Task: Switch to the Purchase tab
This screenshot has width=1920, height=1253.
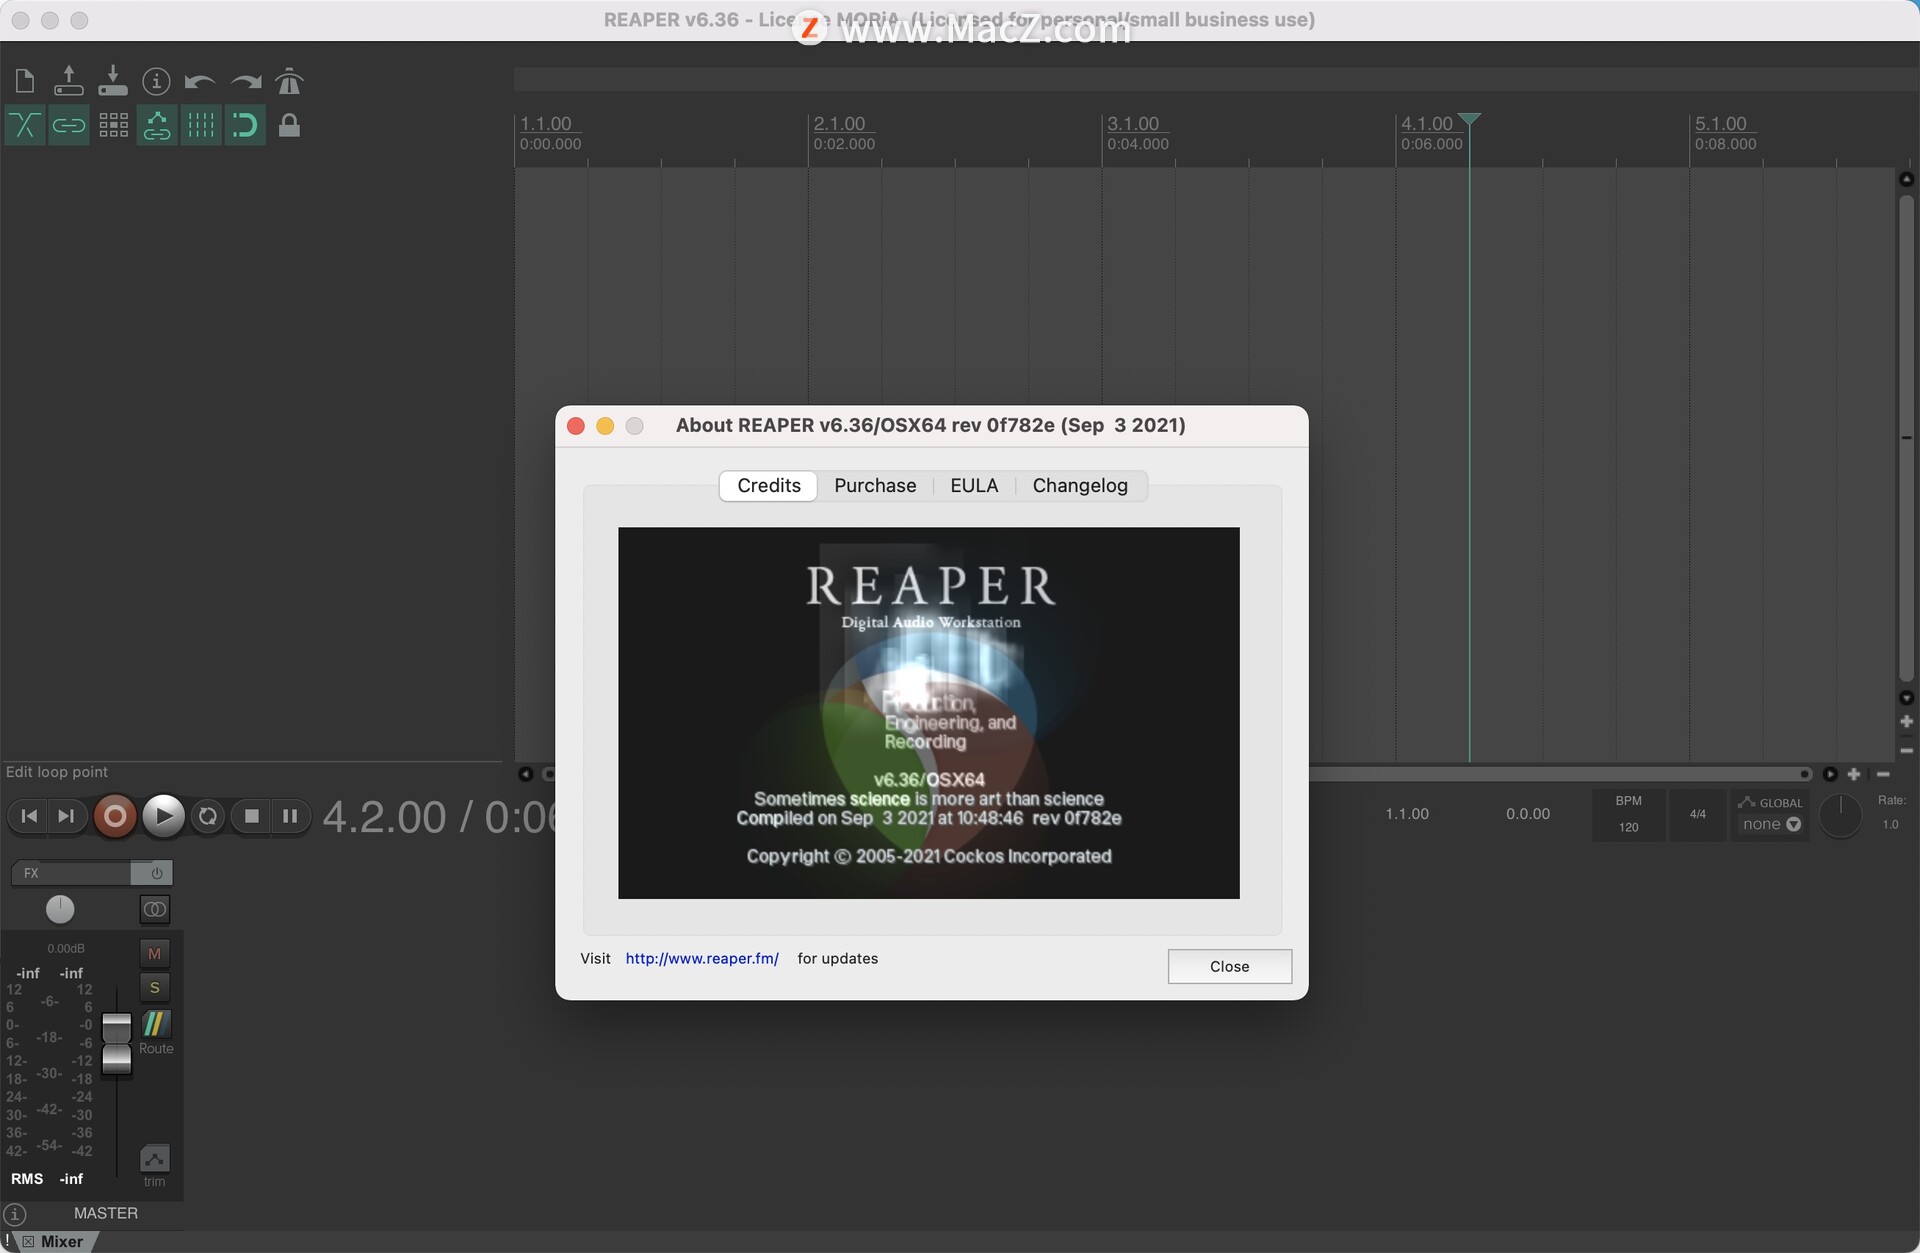Action: [875, 485]
